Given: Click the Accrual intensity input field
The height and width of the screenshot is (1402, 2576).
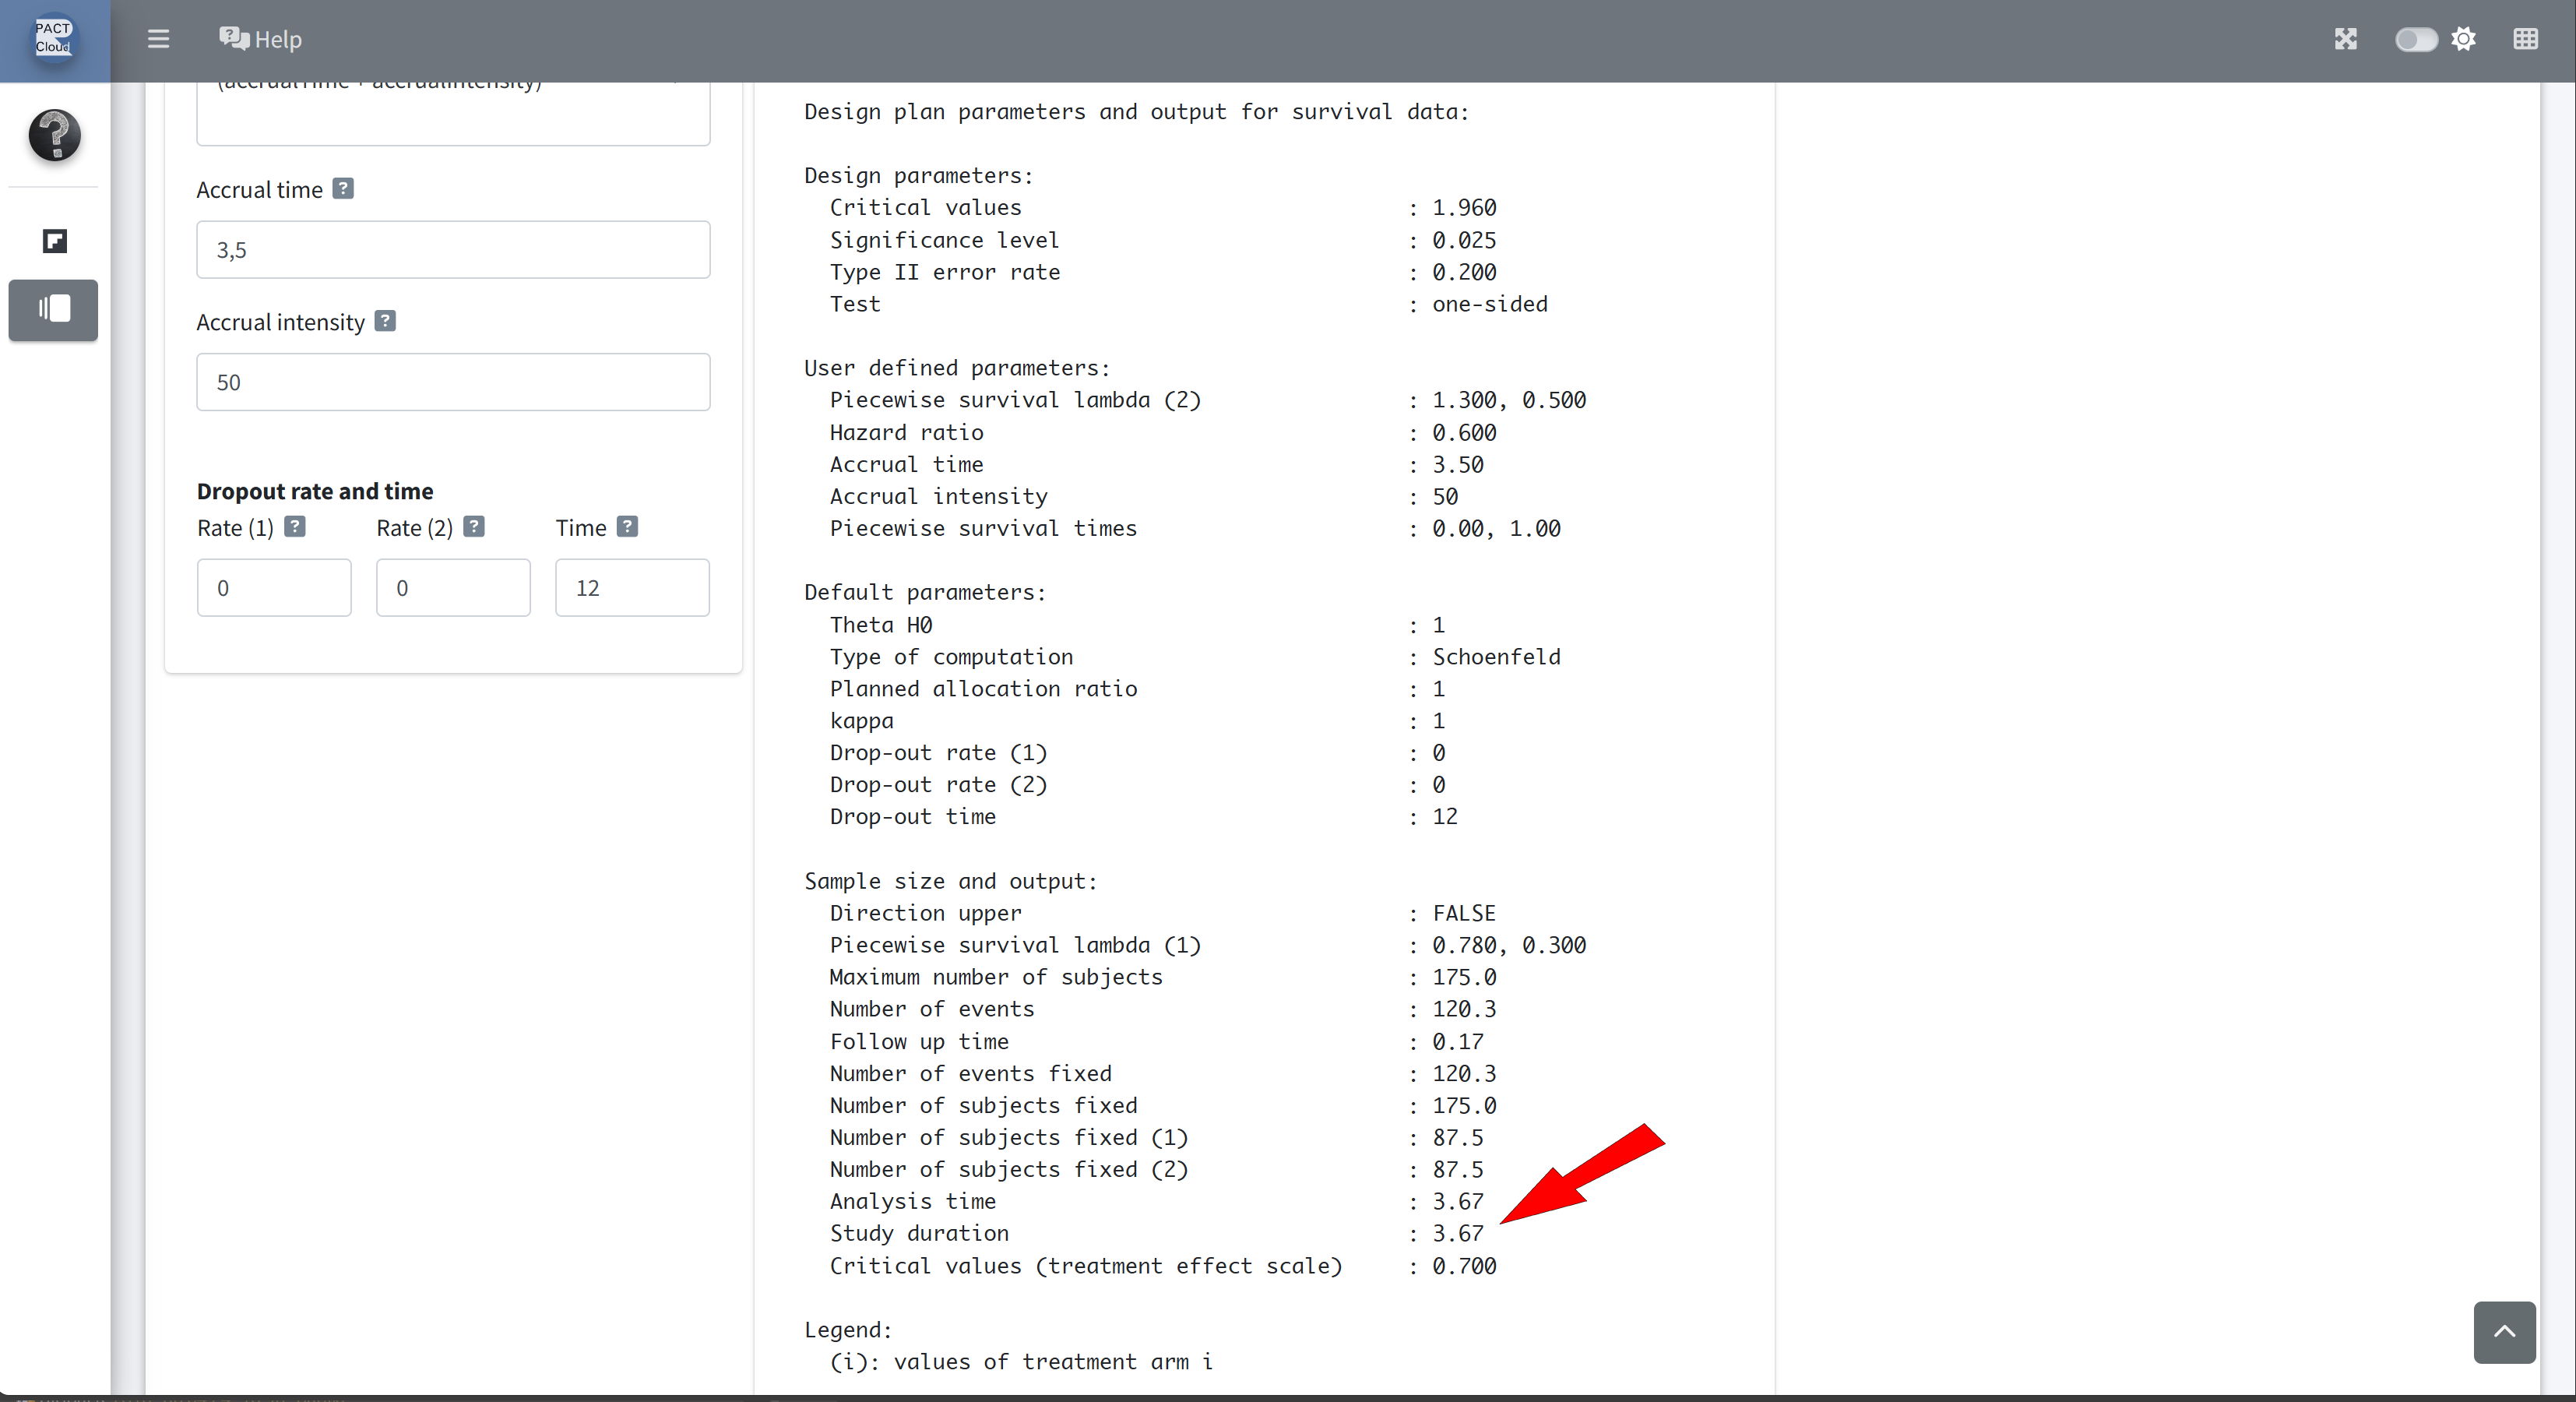Looking at the screenshot, I should tap(453, 382).
